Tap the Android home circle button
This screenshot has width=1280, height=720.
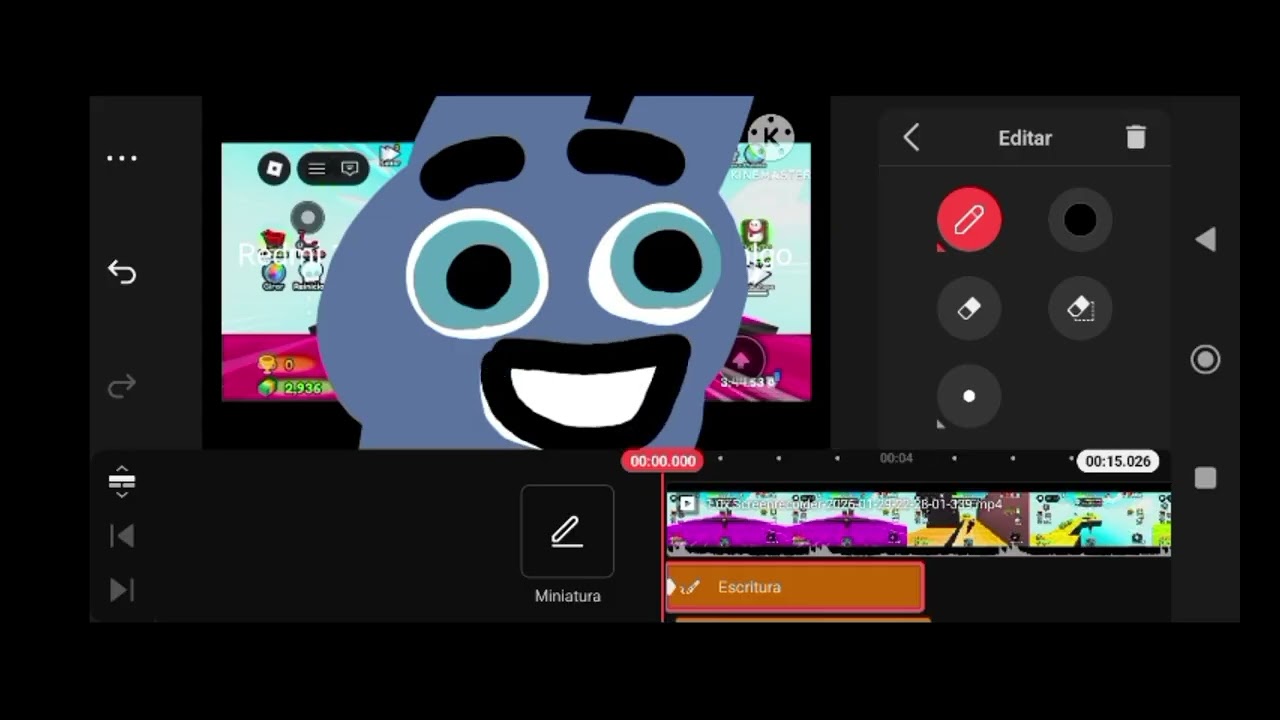[x=1205, y=360]
